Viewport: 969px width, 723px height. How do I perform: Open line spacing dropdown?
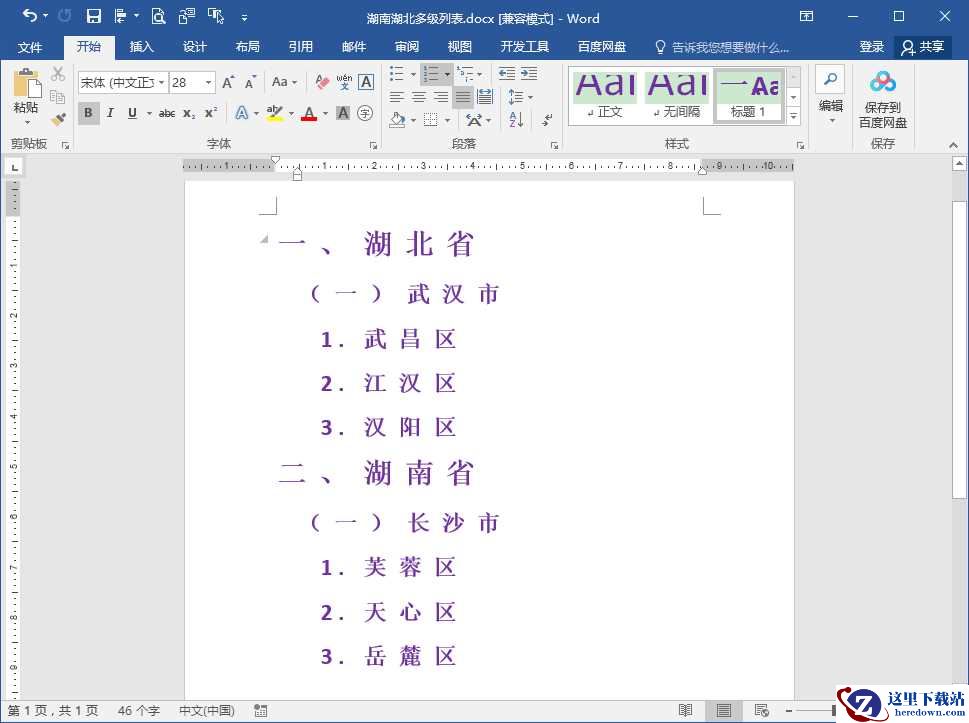coord(520,97)
